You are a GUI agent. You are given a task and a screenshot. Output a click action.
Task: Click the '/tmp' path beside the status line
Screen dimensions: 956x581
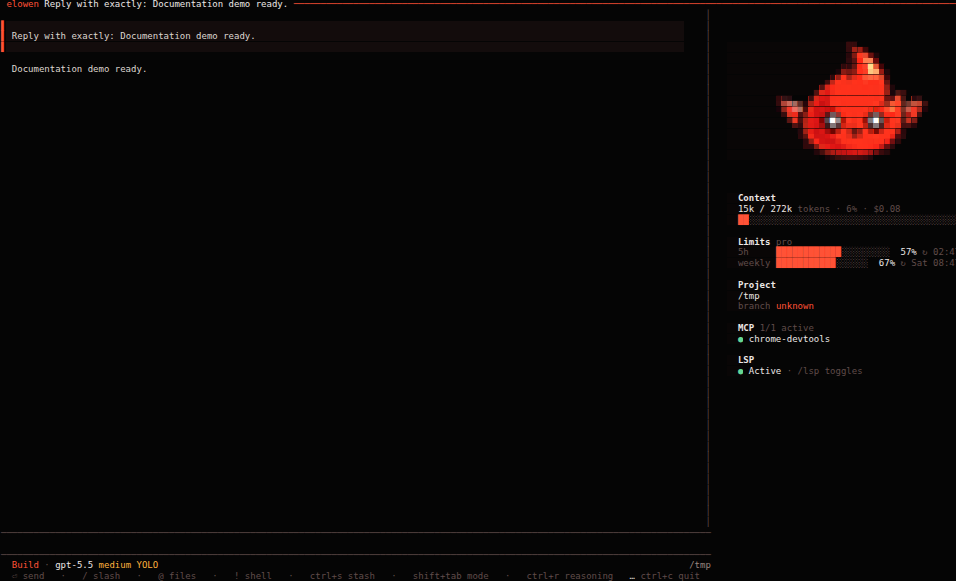click(700, 565)
